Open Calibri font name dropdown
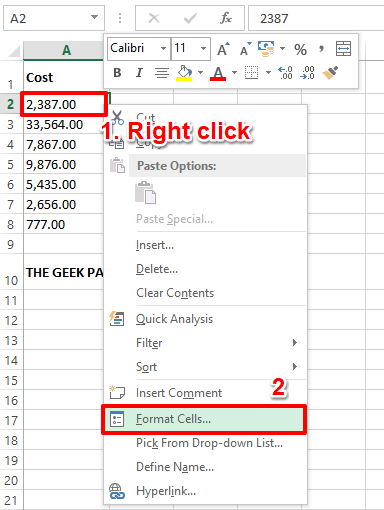Viewport: 384px width, 510px height. (163, 49)
